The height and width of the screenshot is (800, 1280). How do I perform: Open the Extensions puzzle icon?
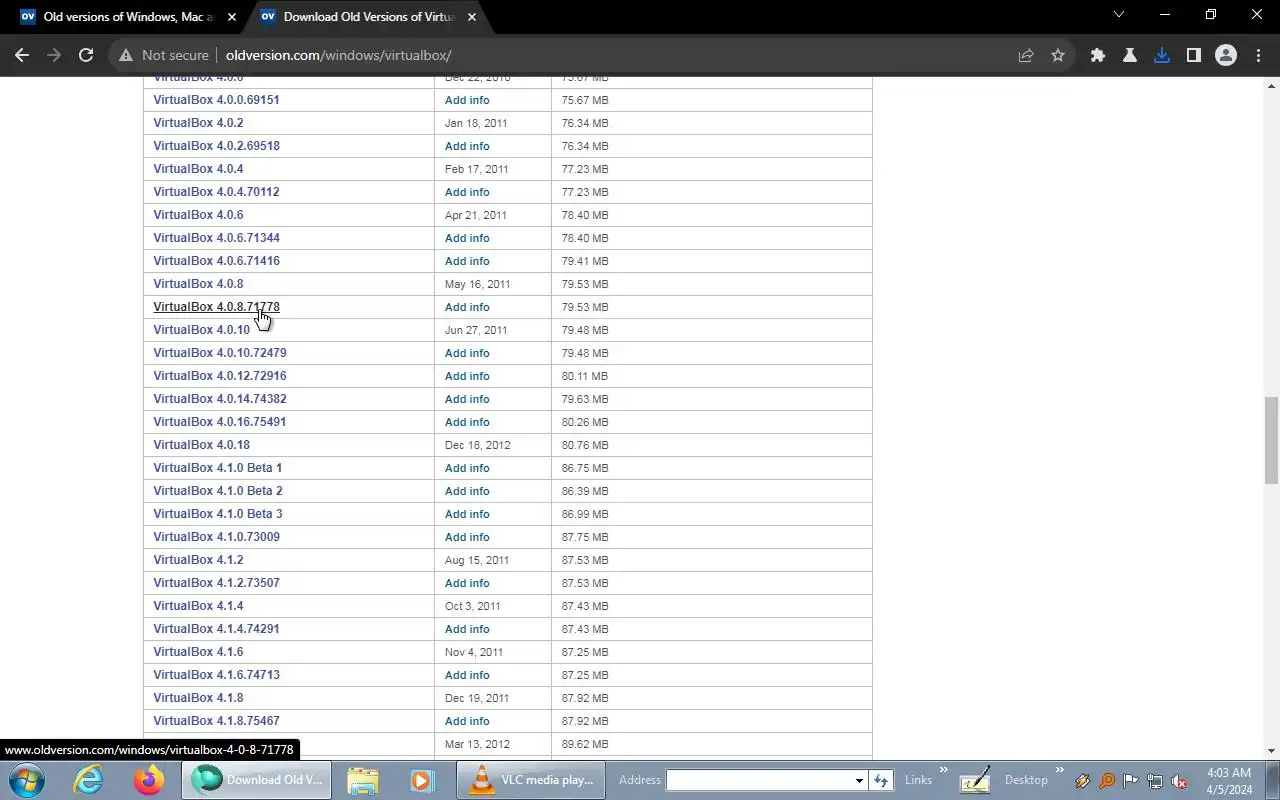[x=1098, y=56]
